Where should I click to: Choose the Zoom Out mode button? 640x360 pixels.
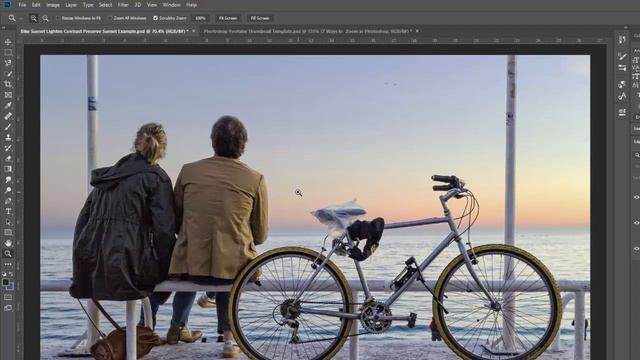45,18
